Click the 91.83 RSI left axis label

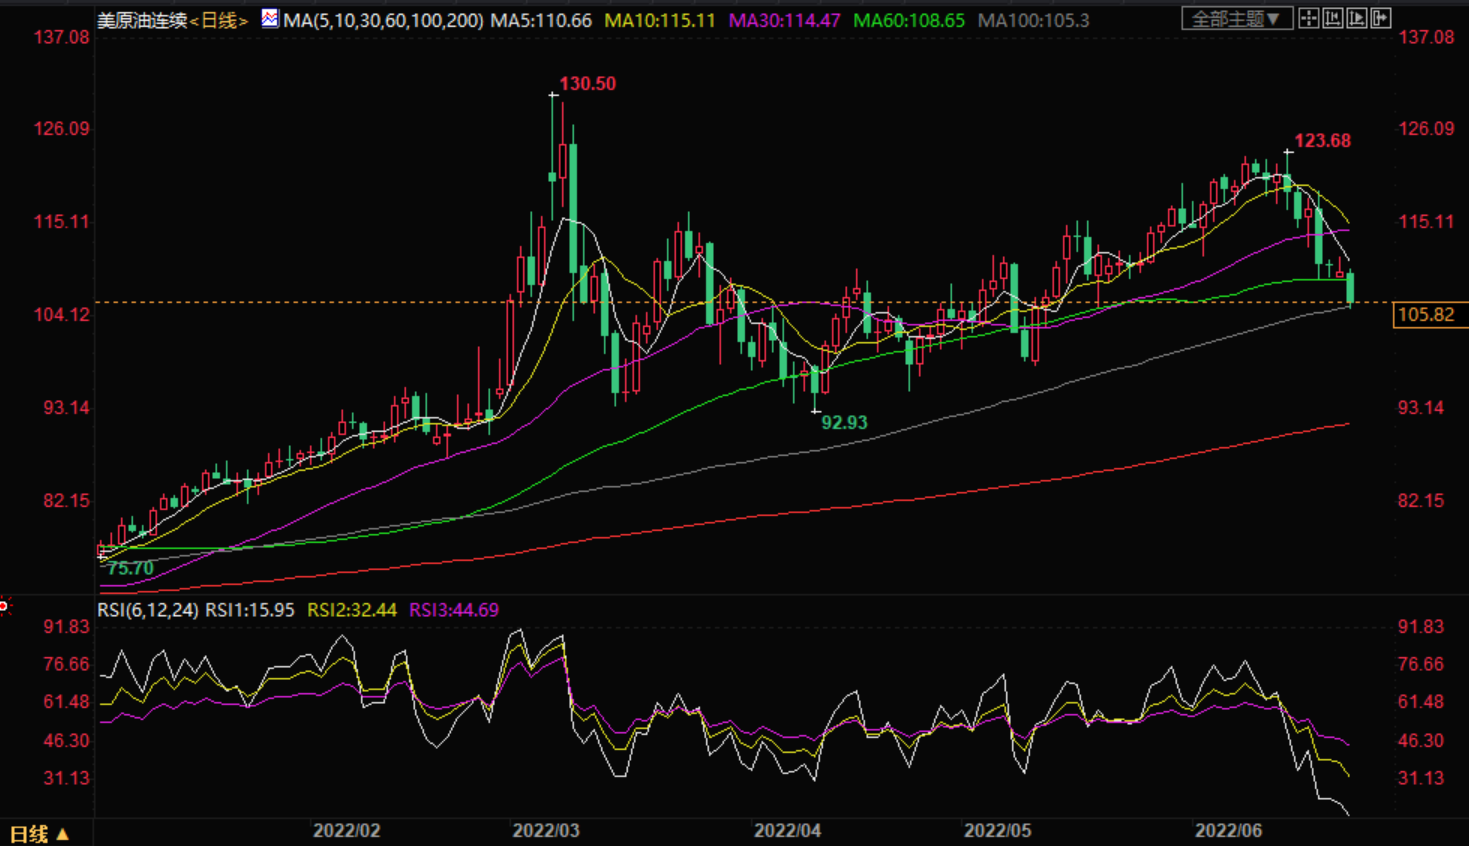point(66,627)
